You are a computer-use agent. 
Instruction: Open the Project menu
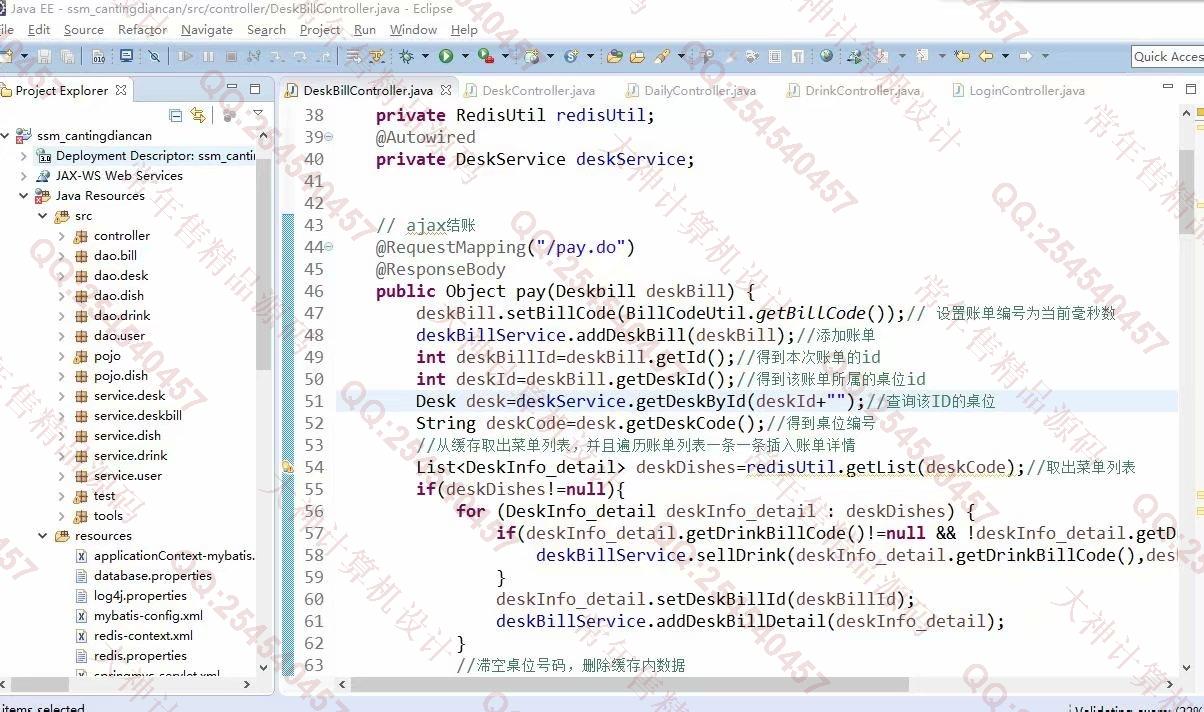click(320, 30)
